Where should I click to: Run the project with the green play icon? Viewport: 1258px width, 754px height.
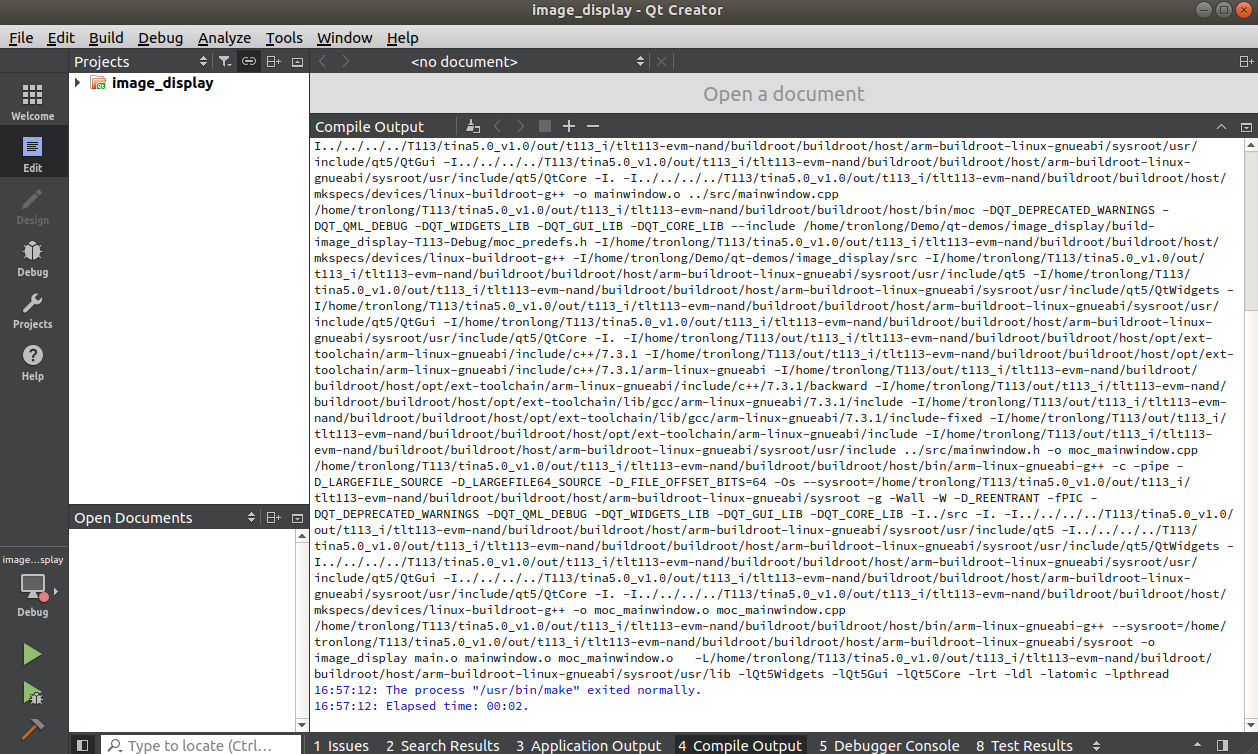(x=32, y=653)
